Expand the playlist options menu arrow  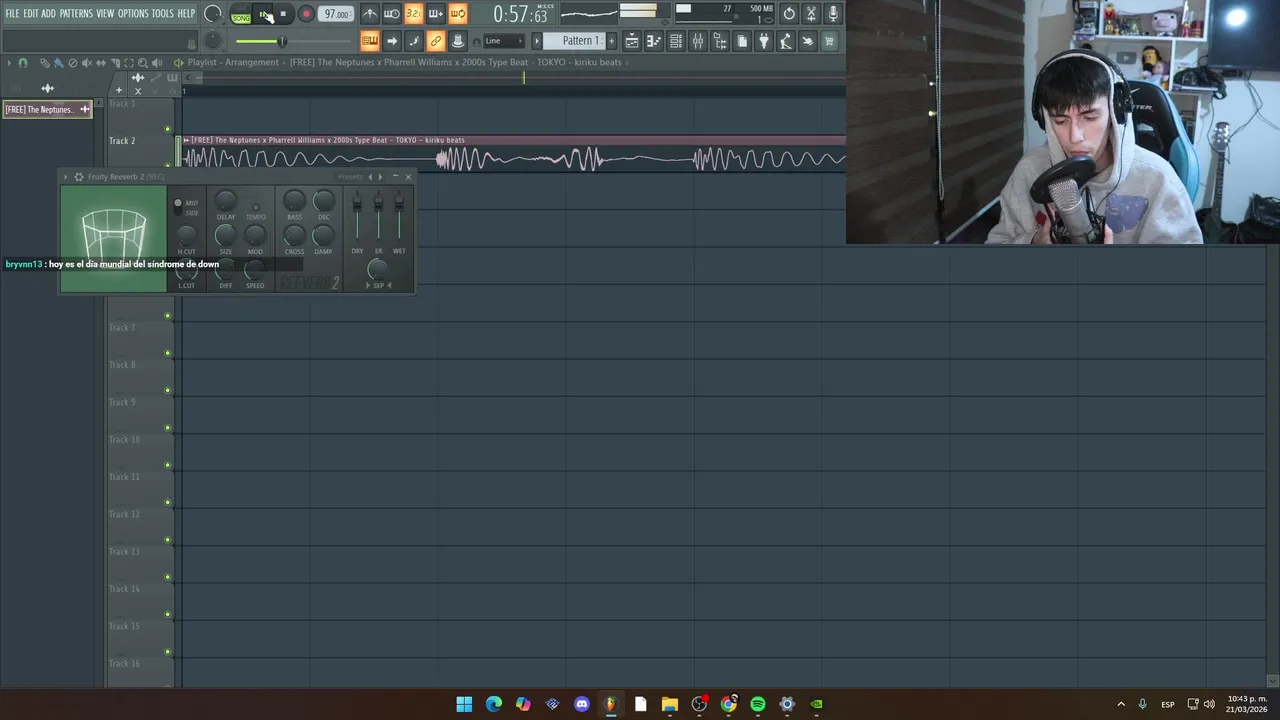point(9,63)
